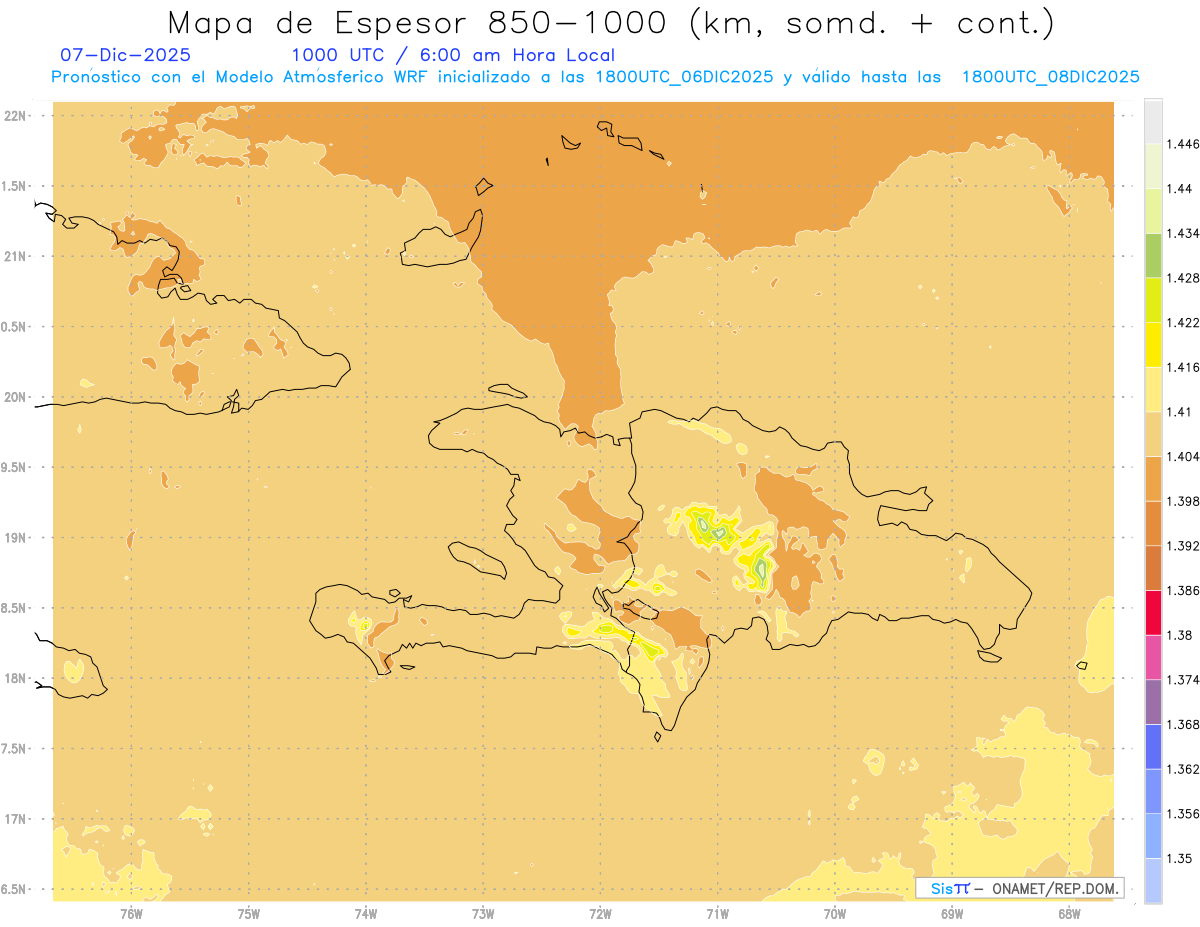Click the "17N" latitude label

point(16,820)
